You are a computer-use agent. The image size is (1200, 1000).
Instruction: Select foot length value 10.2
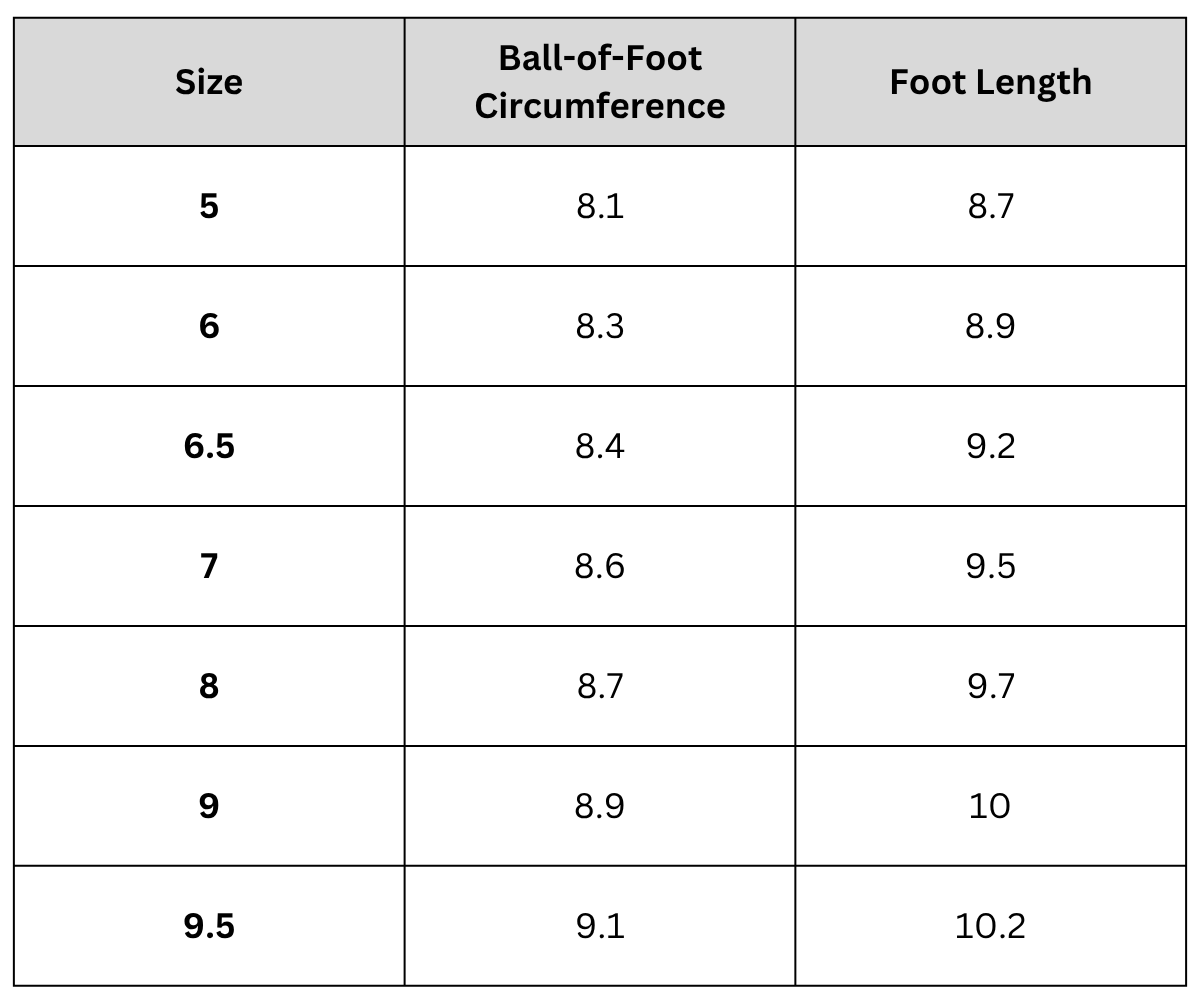click(x=990, y=926)
